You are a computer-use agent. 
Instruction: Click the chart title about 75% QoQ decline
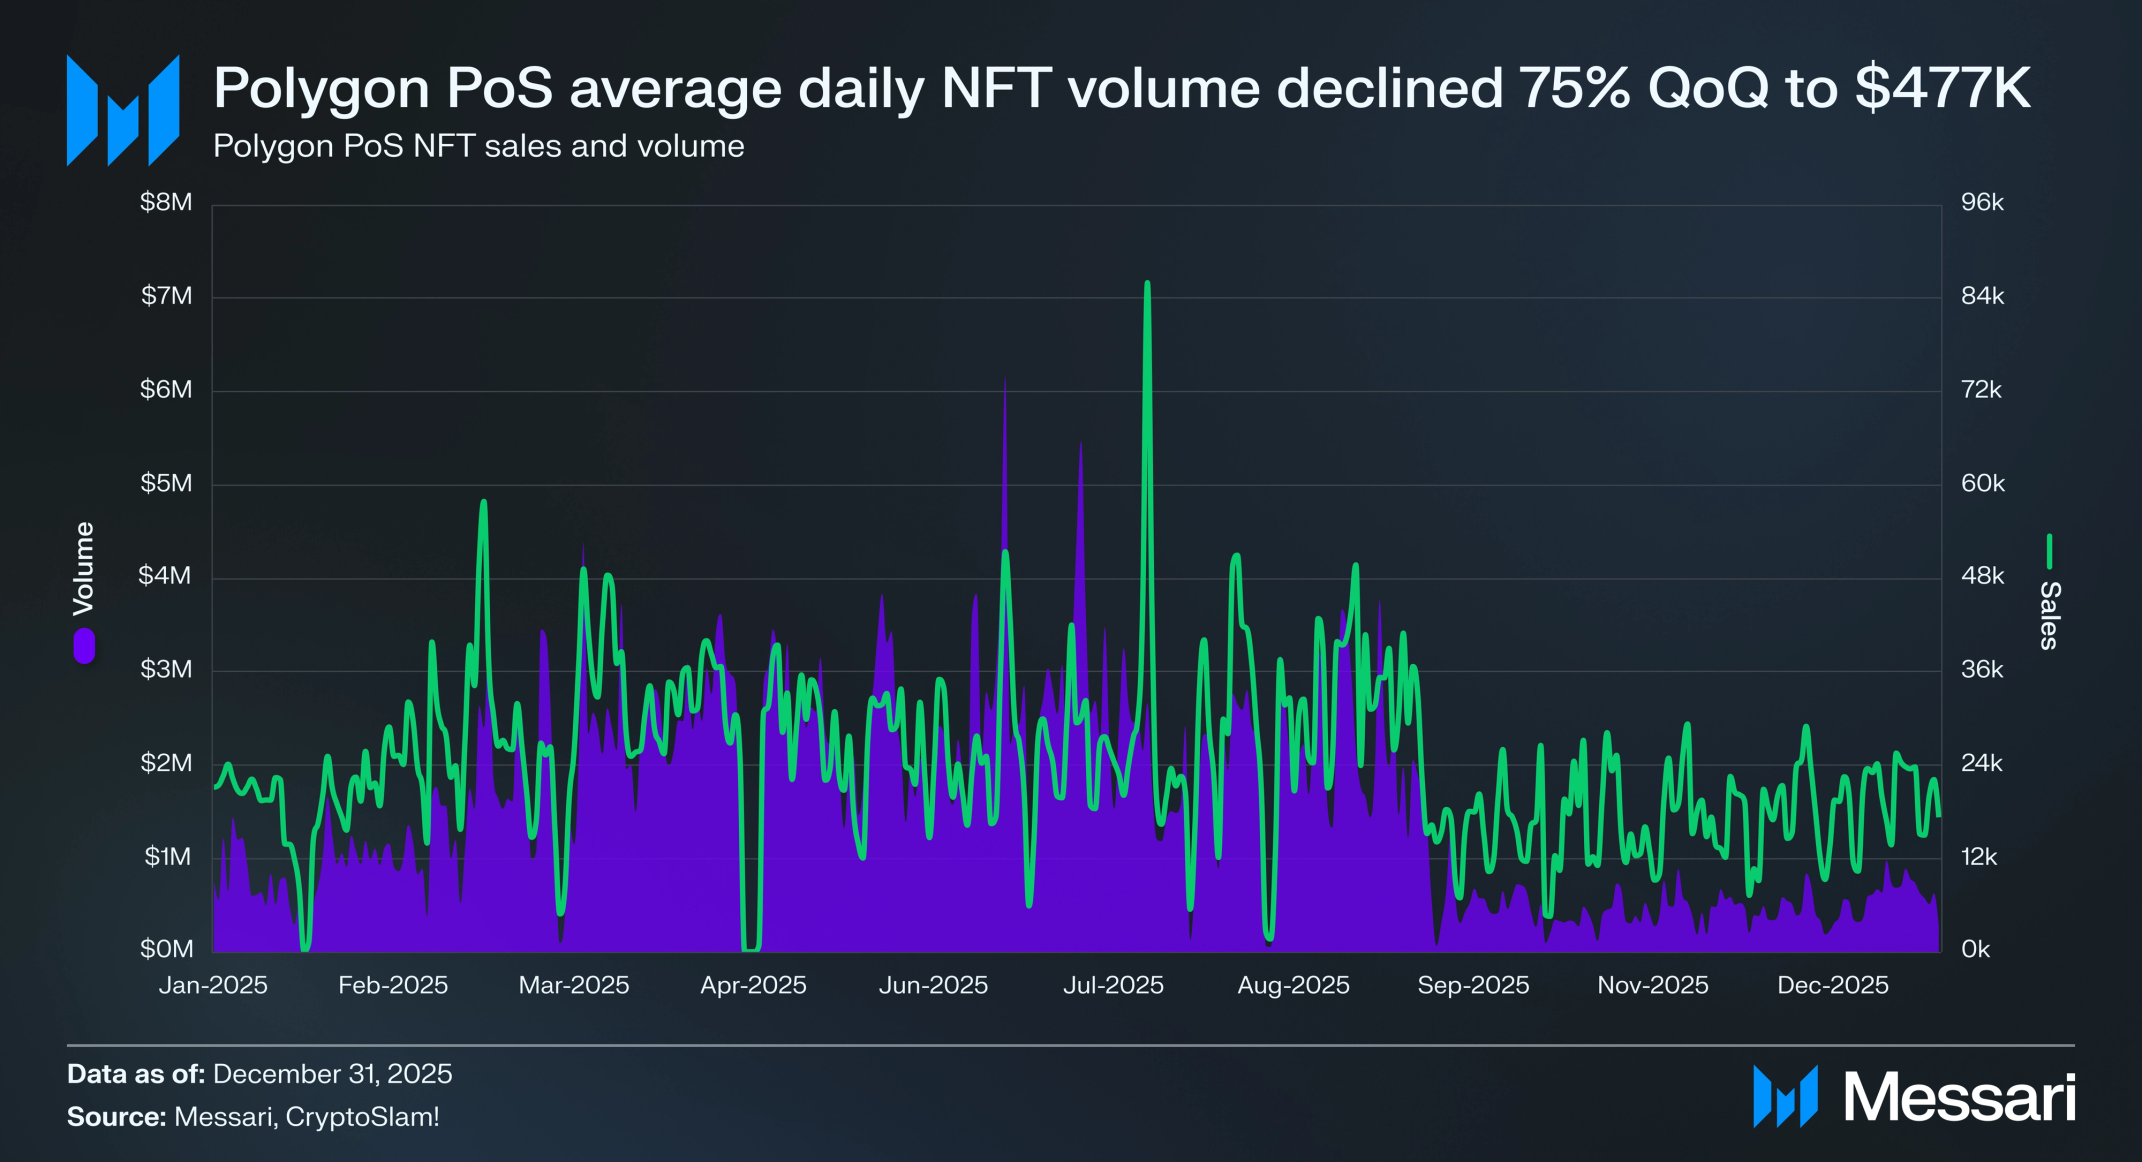tap(1121, 88)
